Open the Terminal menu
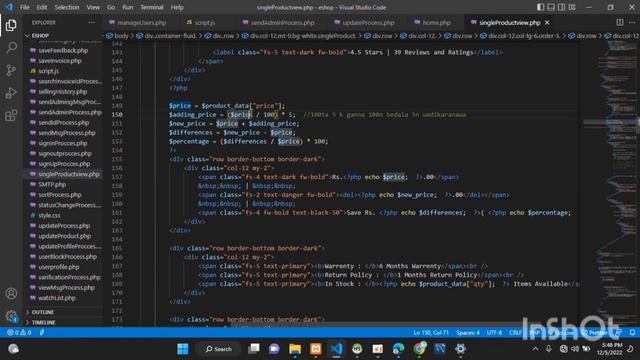 tap(151, 7)
